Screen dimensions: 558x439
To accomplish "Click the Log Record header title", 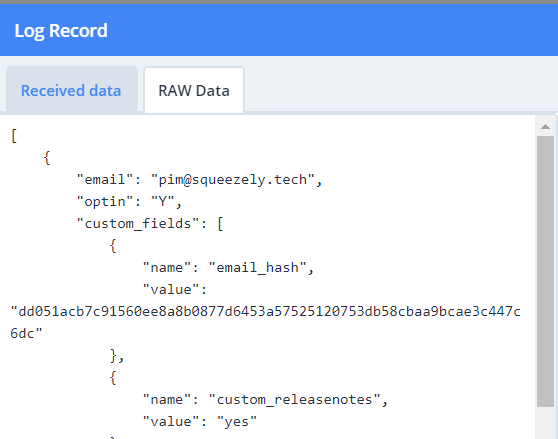I will pos(61,31).
